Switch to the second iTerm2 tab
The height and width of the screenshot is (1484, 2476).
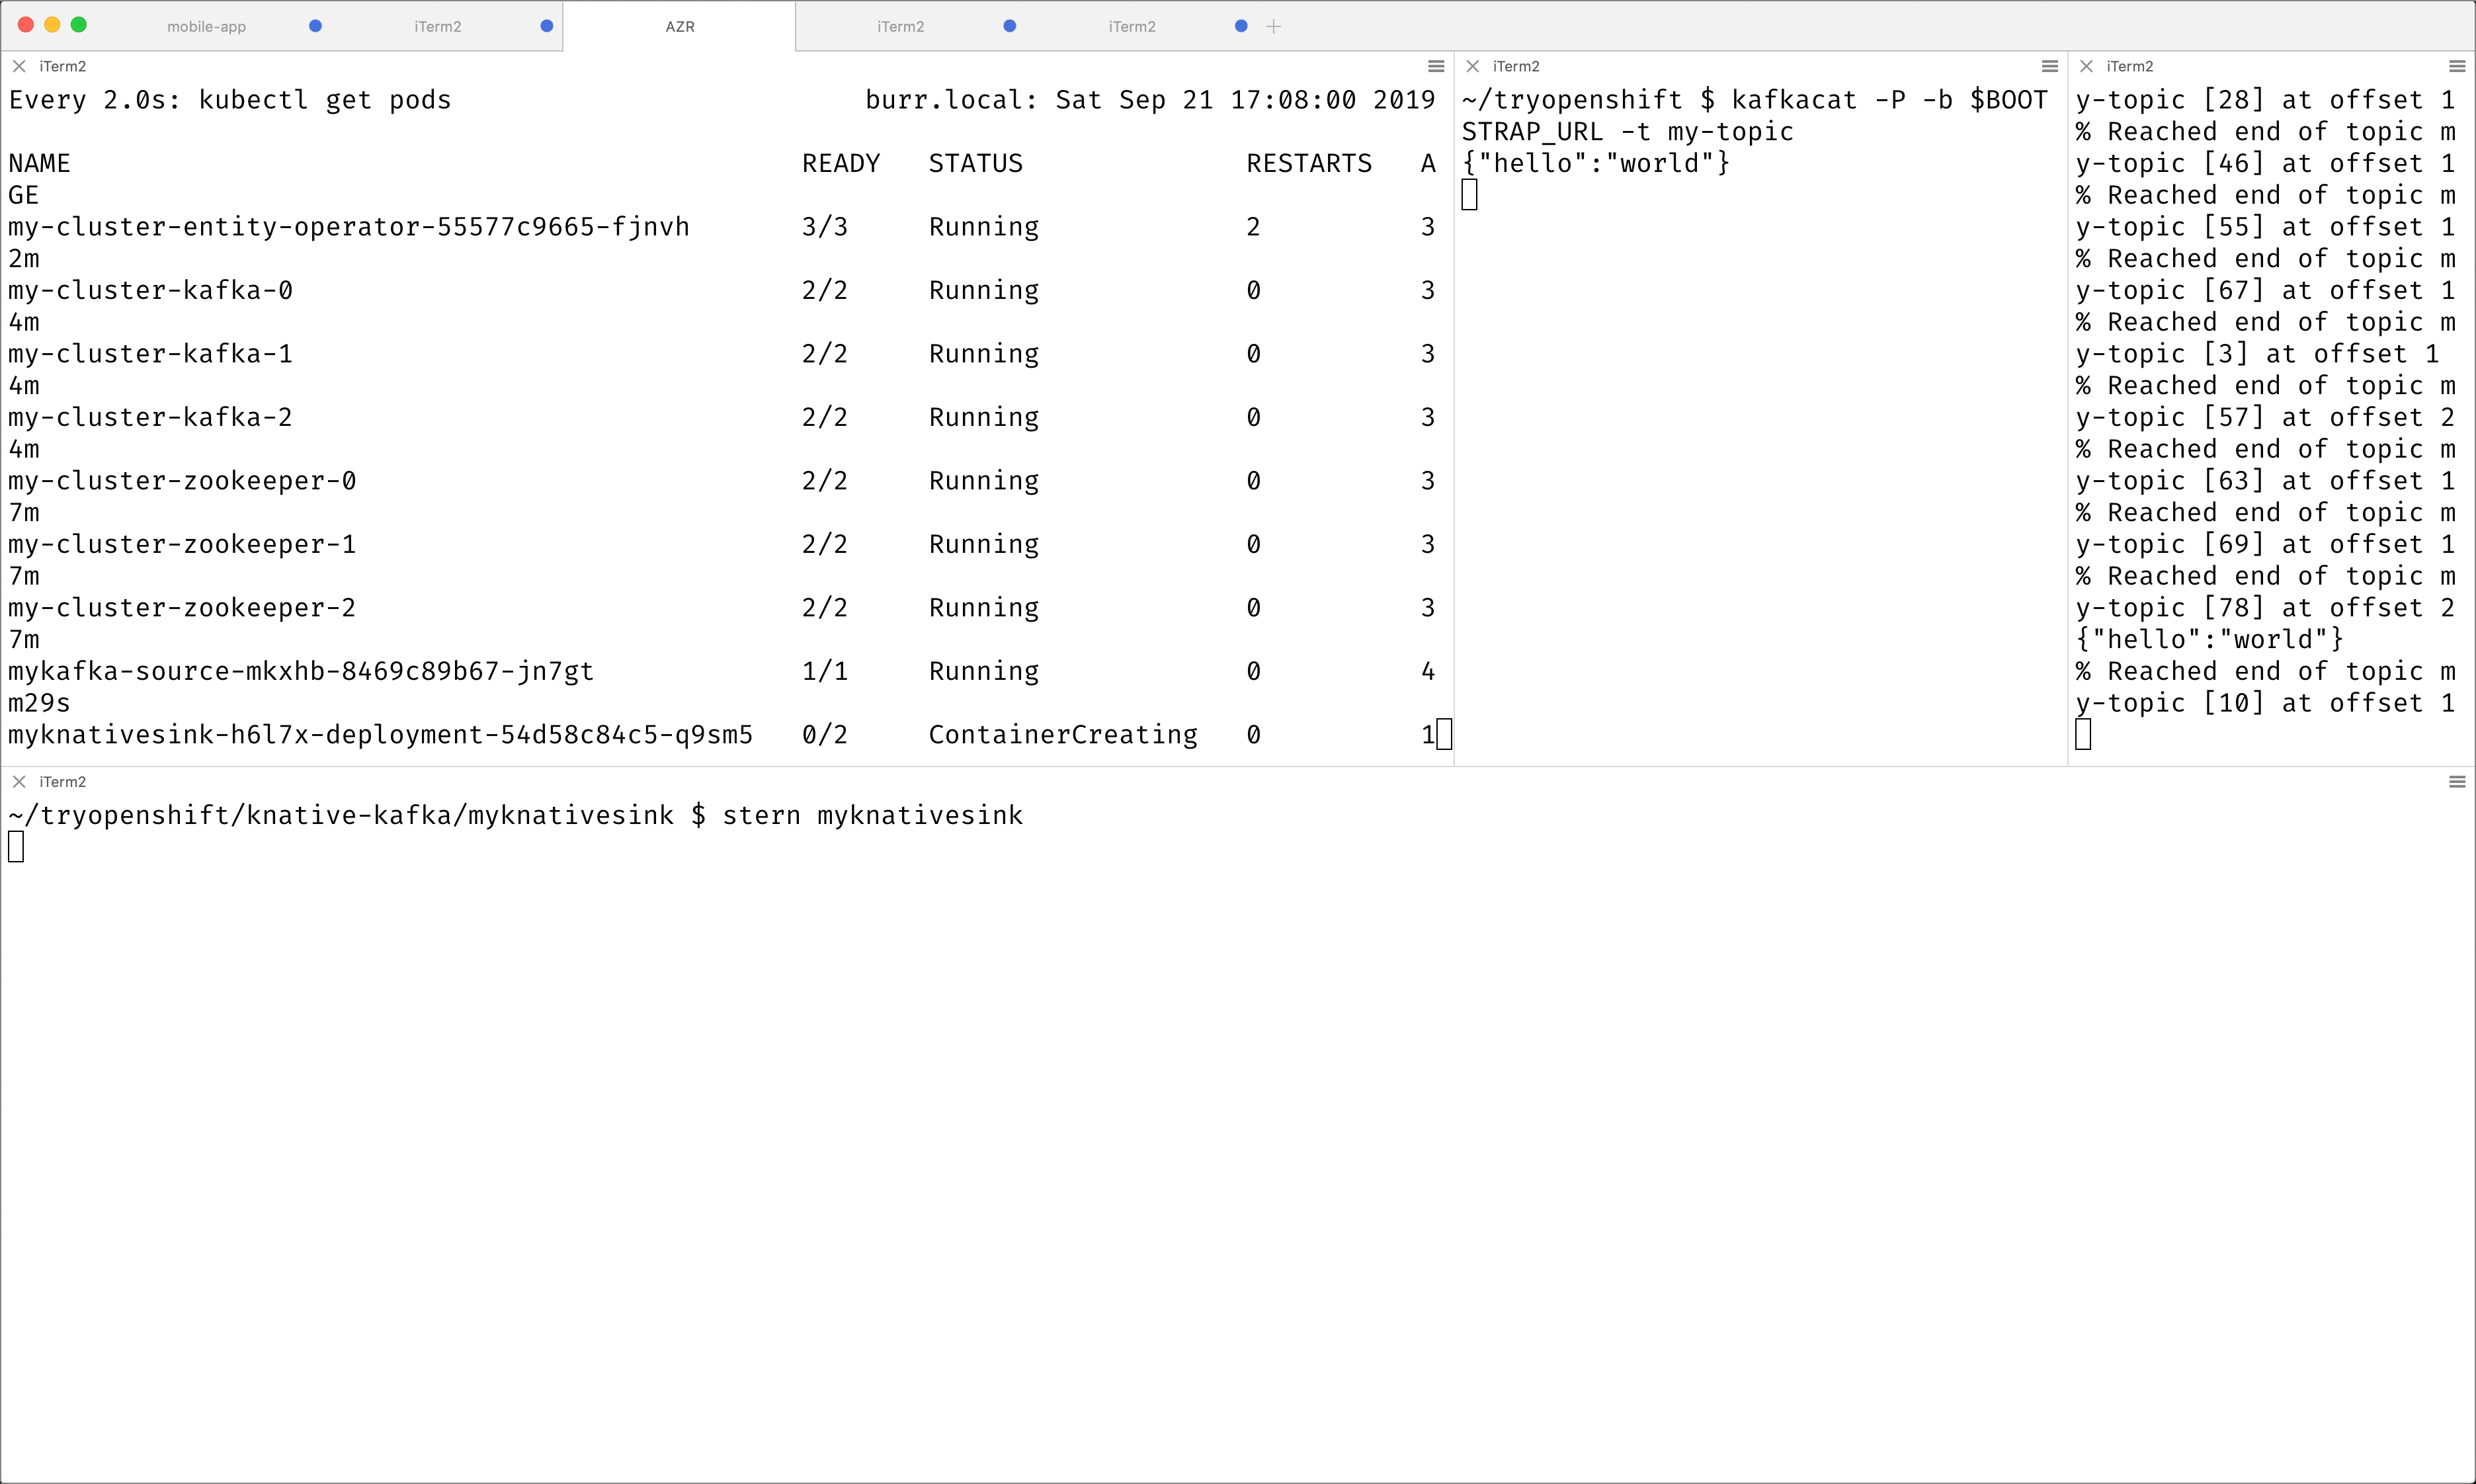click(x=437, y=27)
